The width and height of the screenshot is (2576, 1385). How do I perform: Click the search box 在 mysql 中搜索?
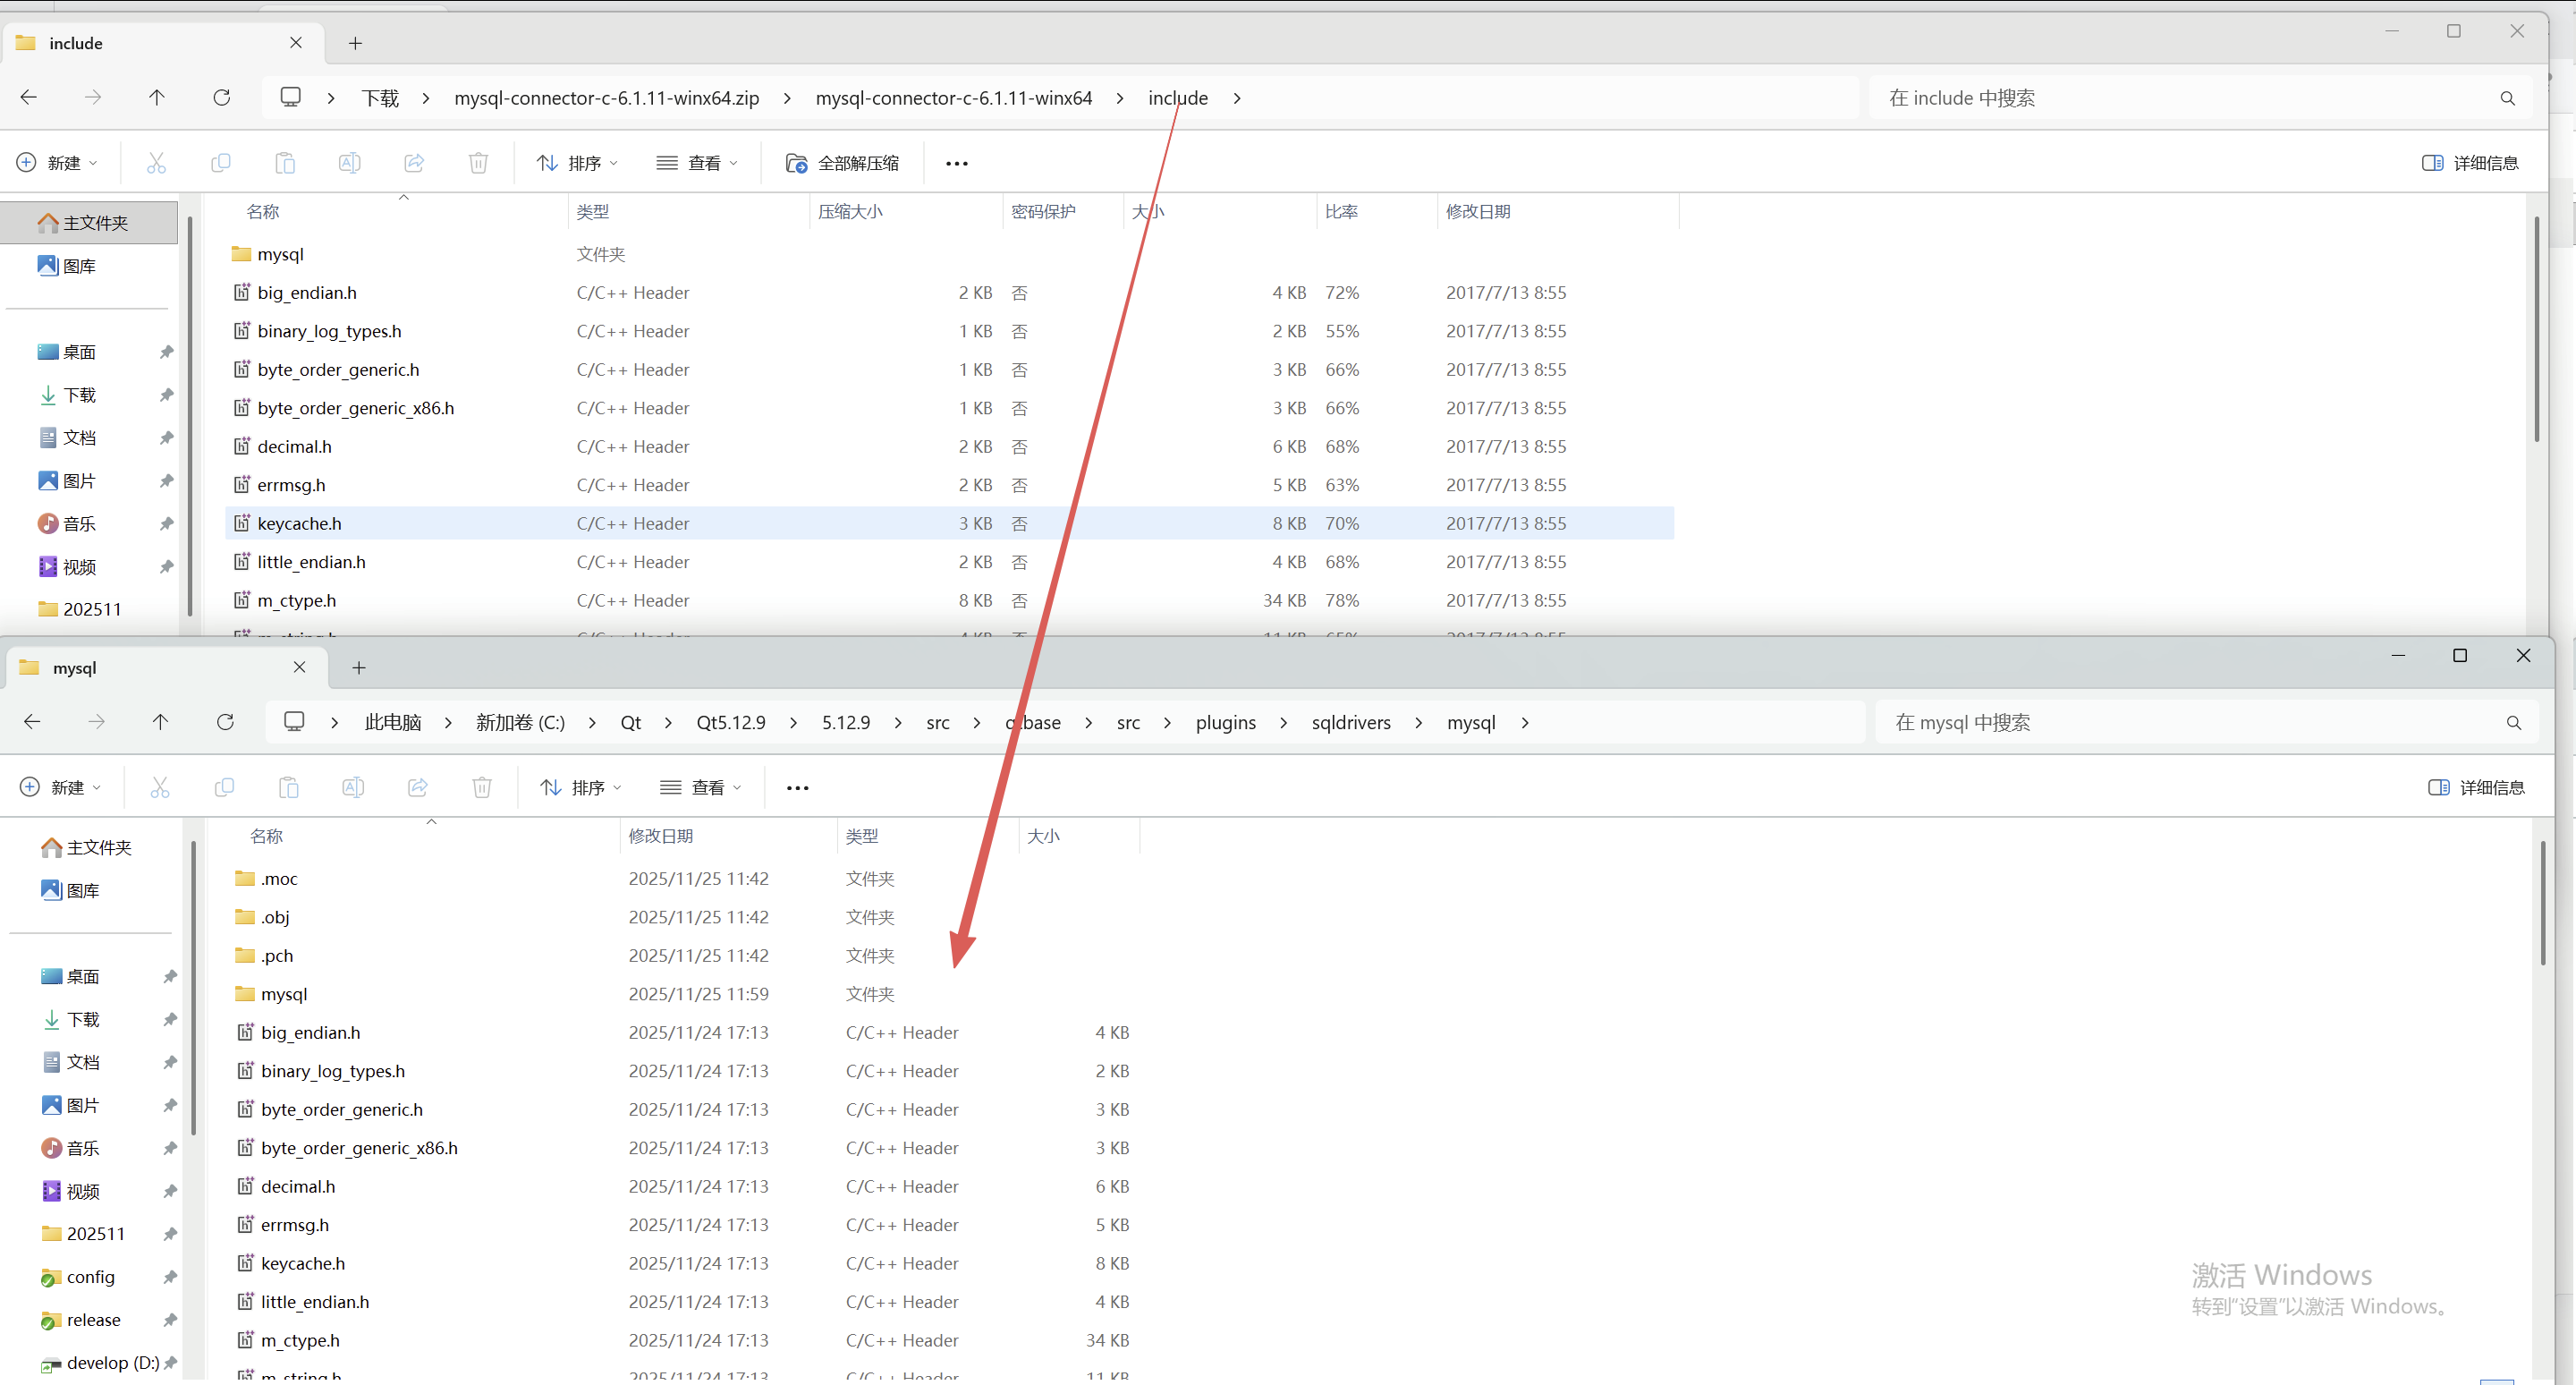[2150, 721]
